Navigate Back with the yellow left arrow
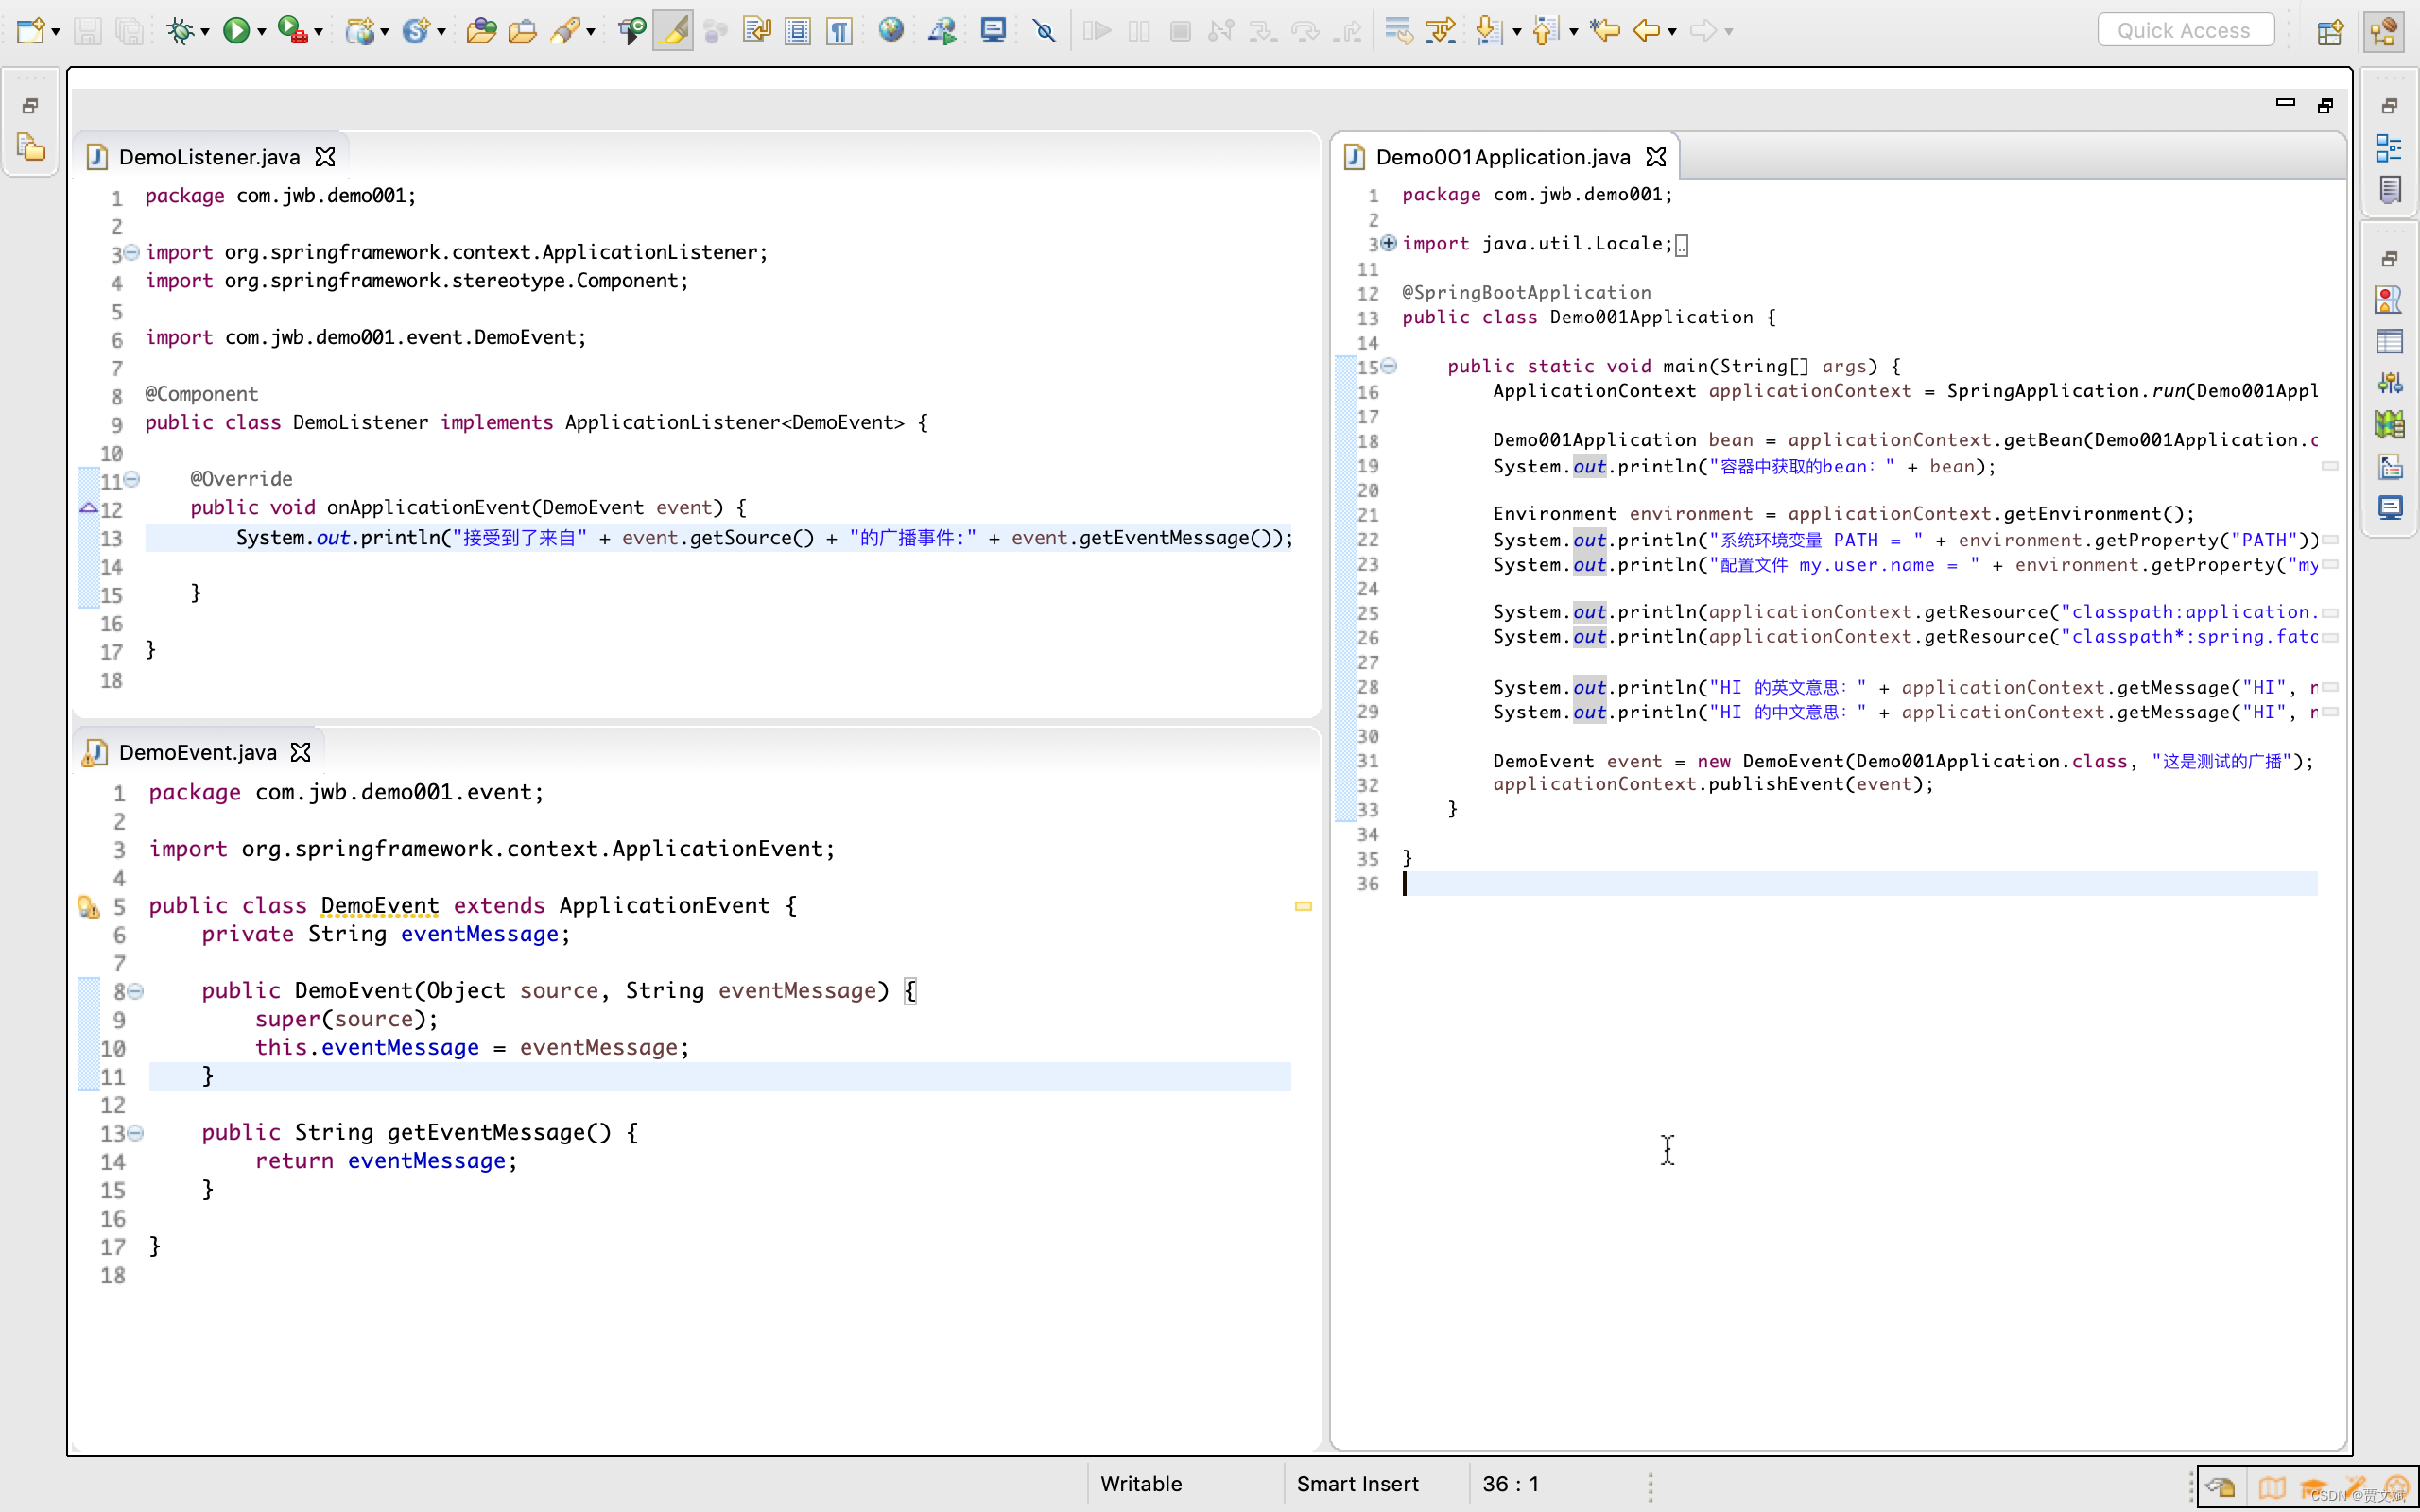 click(1646, 31)
